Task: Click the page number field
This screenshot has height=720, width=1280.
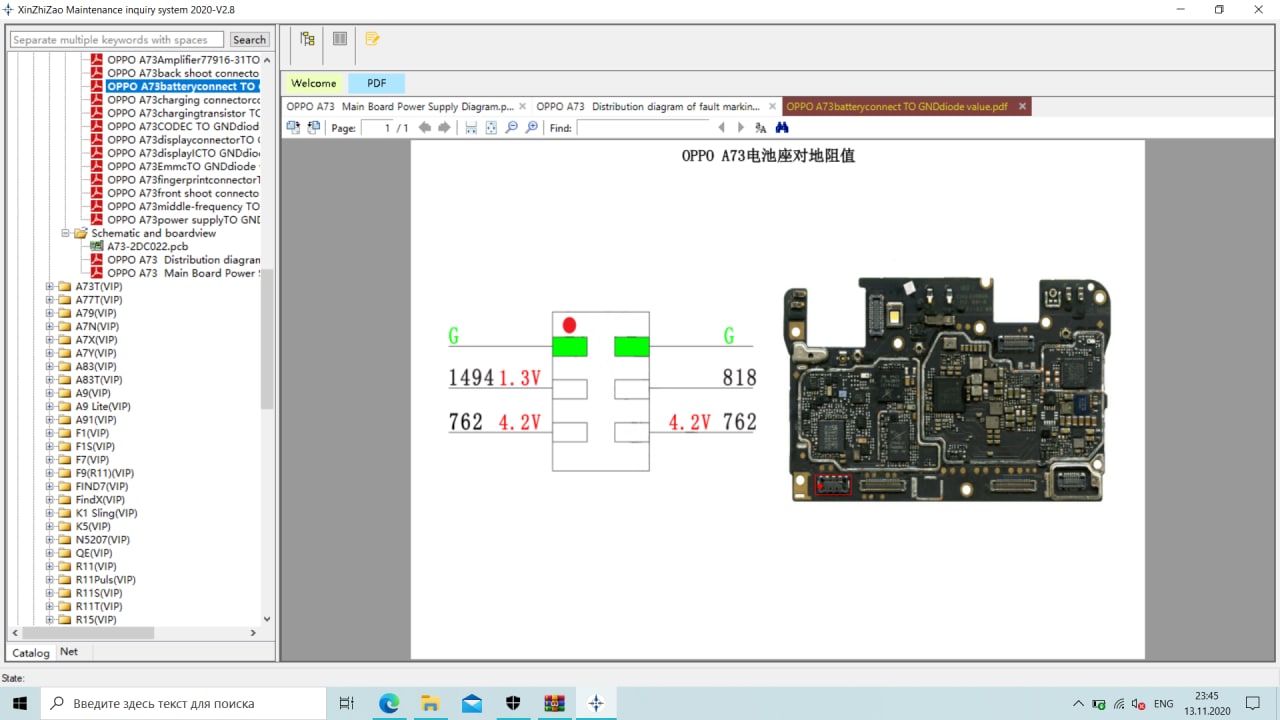Action: click(x=375, y=128)
